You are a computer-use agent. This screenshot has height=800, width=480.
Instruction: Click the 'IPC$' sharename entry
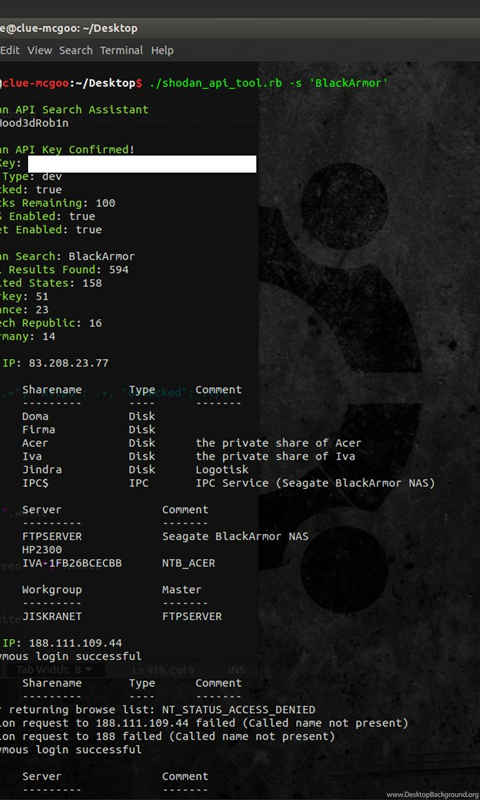pyautogui.click(x=35, y=483)
